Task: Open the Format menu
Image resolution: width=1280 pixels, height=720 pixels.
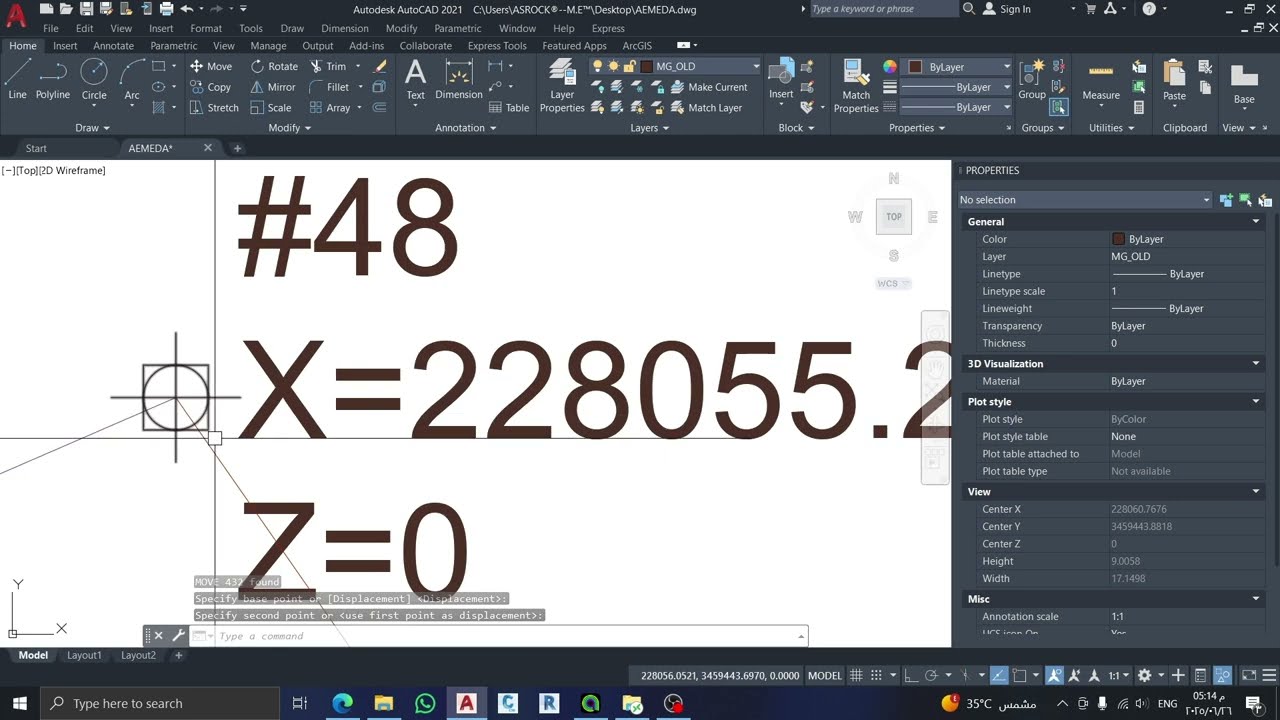Action: click(x=206, y=29)
